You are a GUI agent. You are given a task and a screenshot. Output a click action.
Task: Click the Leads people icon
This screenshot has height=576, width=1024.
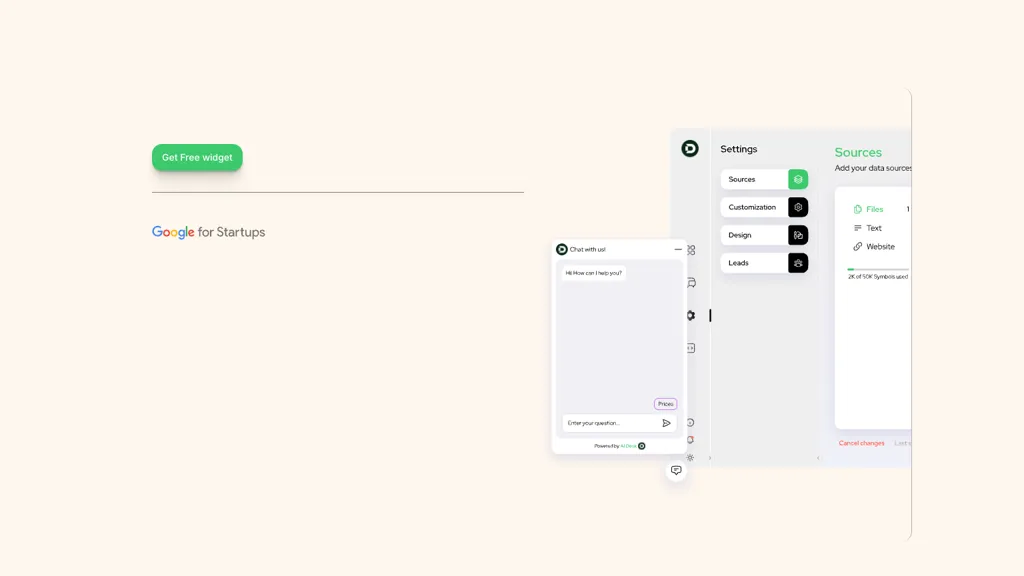798,263
